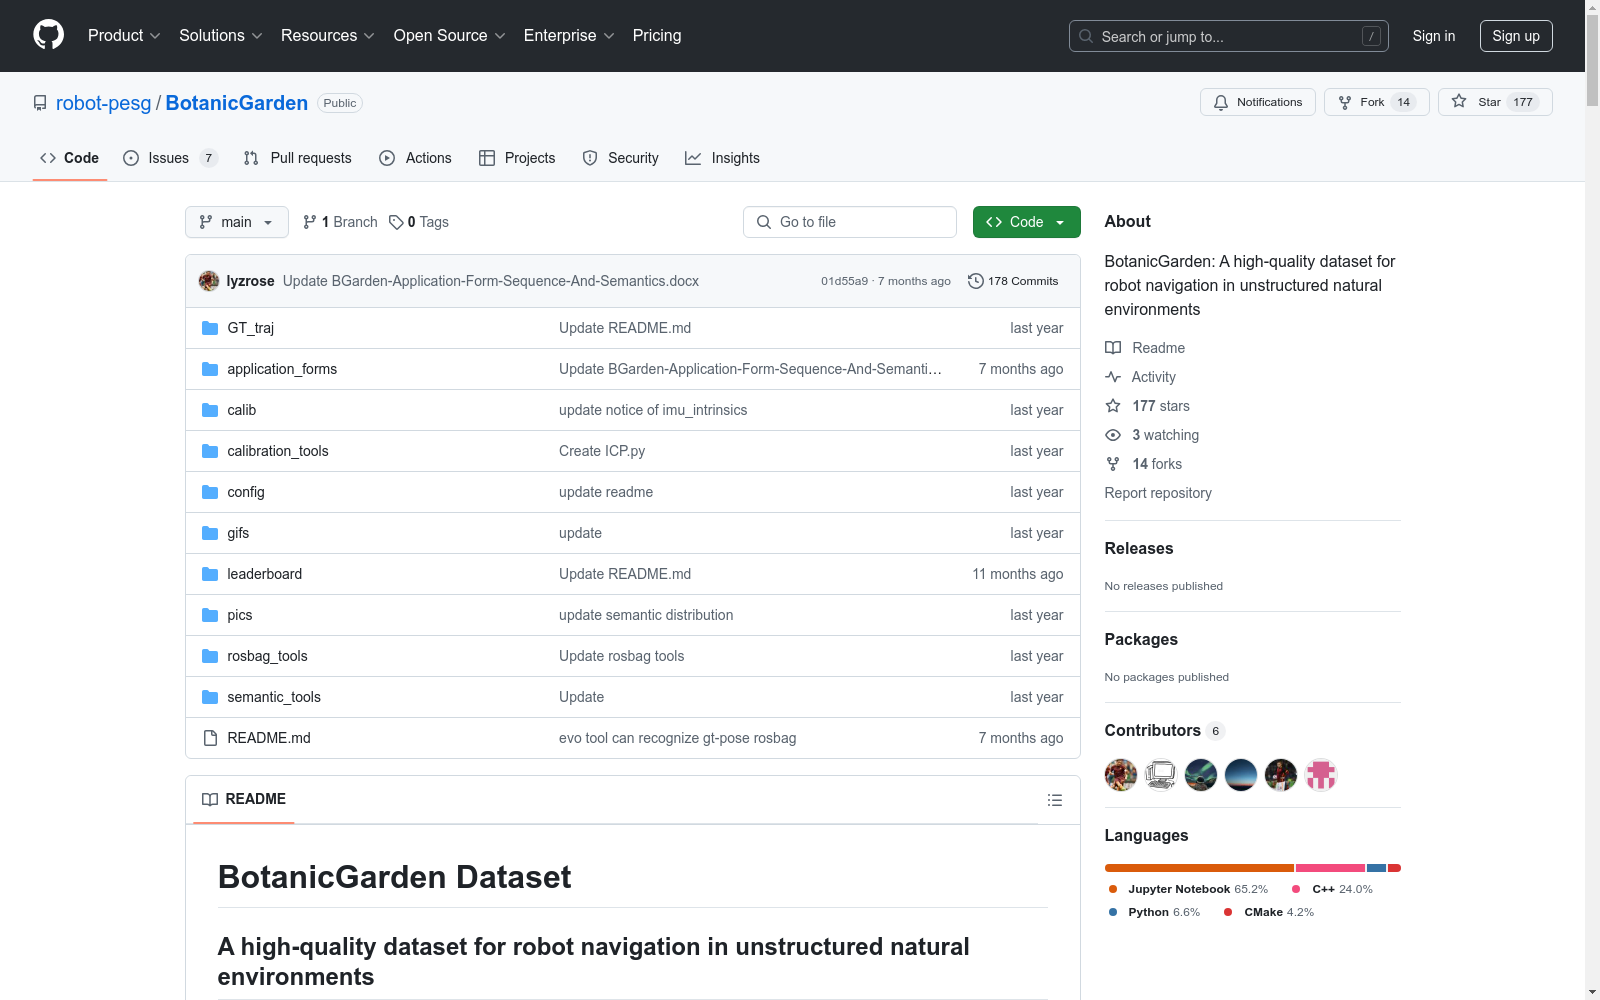Open the main branch selector dropdown
This screenshot has width=1600, height=1000.
click(x=237, y=222)
